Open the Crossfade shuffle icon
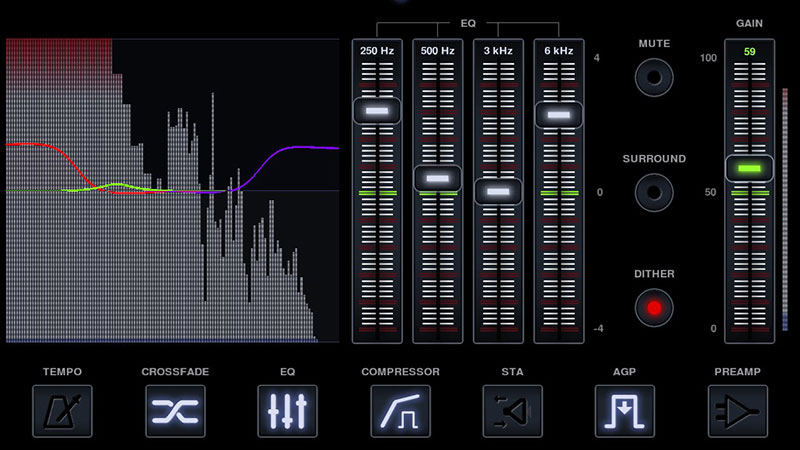 [x=175, y=411]
